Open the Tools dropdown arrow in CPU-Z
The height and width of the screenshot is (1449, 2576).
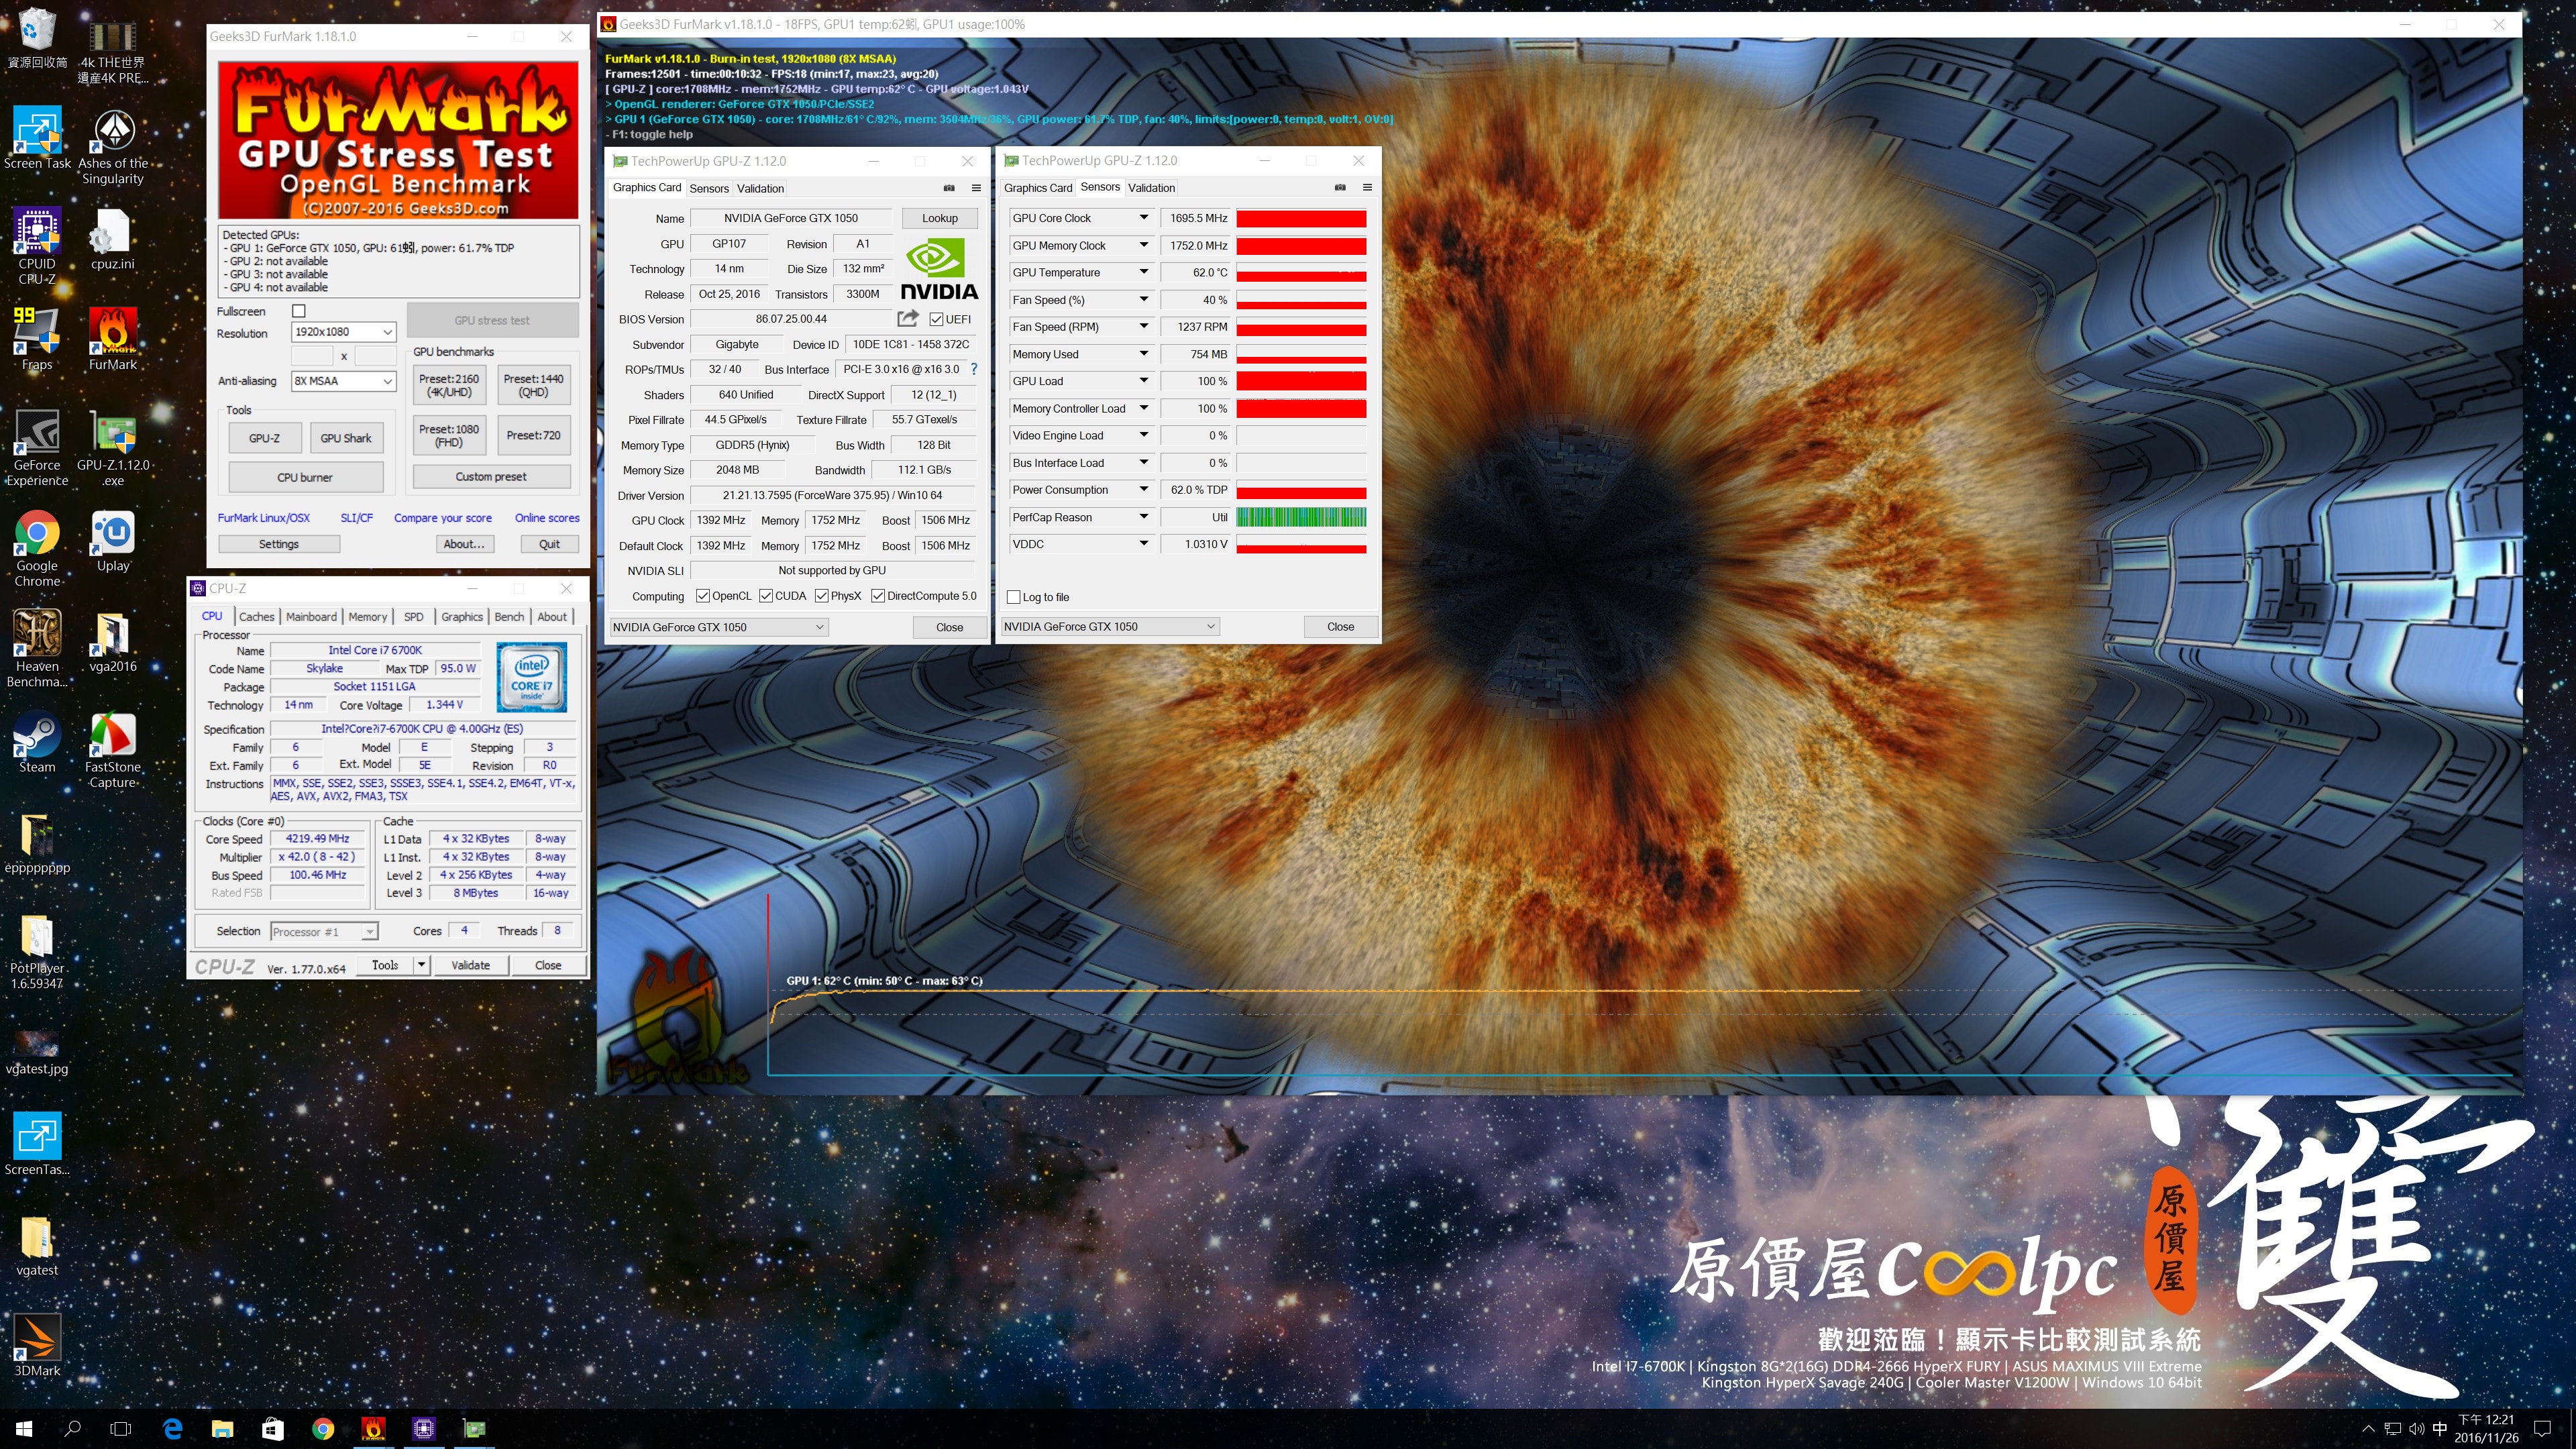coord(422,965)
